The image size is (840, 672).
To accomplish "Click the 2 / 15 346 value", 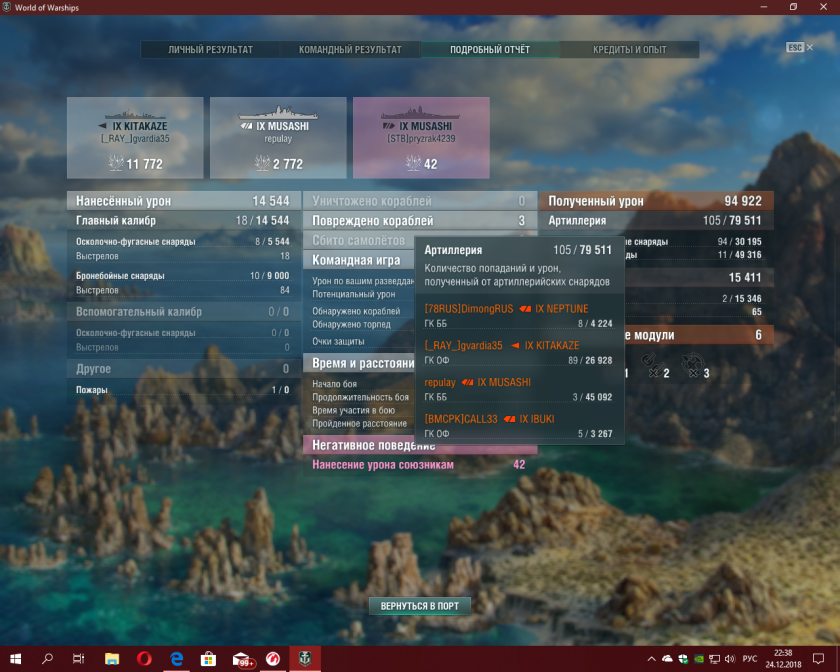I will click(741, 299).
